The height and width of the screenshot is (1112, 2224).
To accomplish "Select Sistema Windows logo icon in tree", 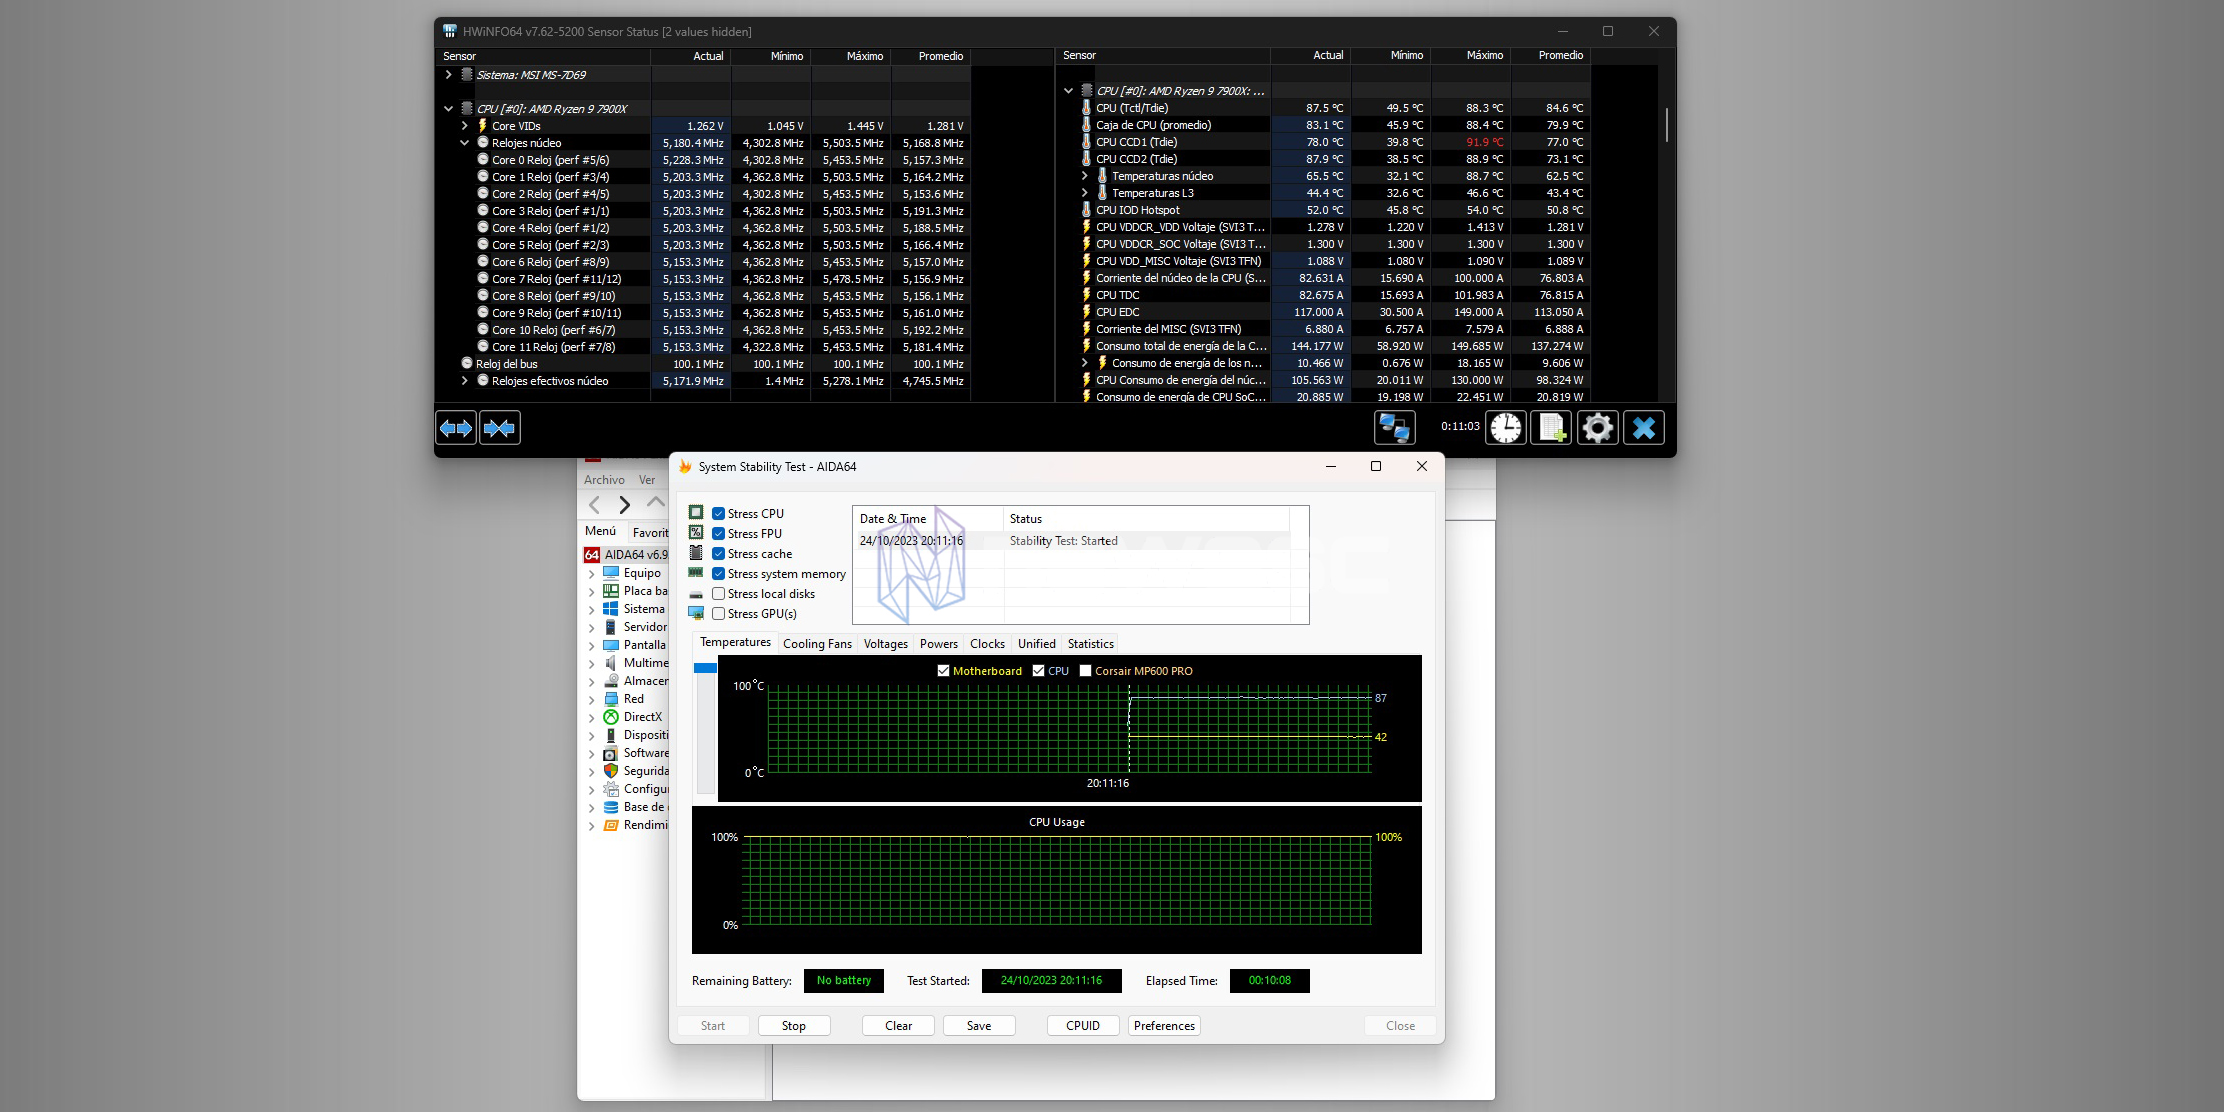I will coord(611,609).
